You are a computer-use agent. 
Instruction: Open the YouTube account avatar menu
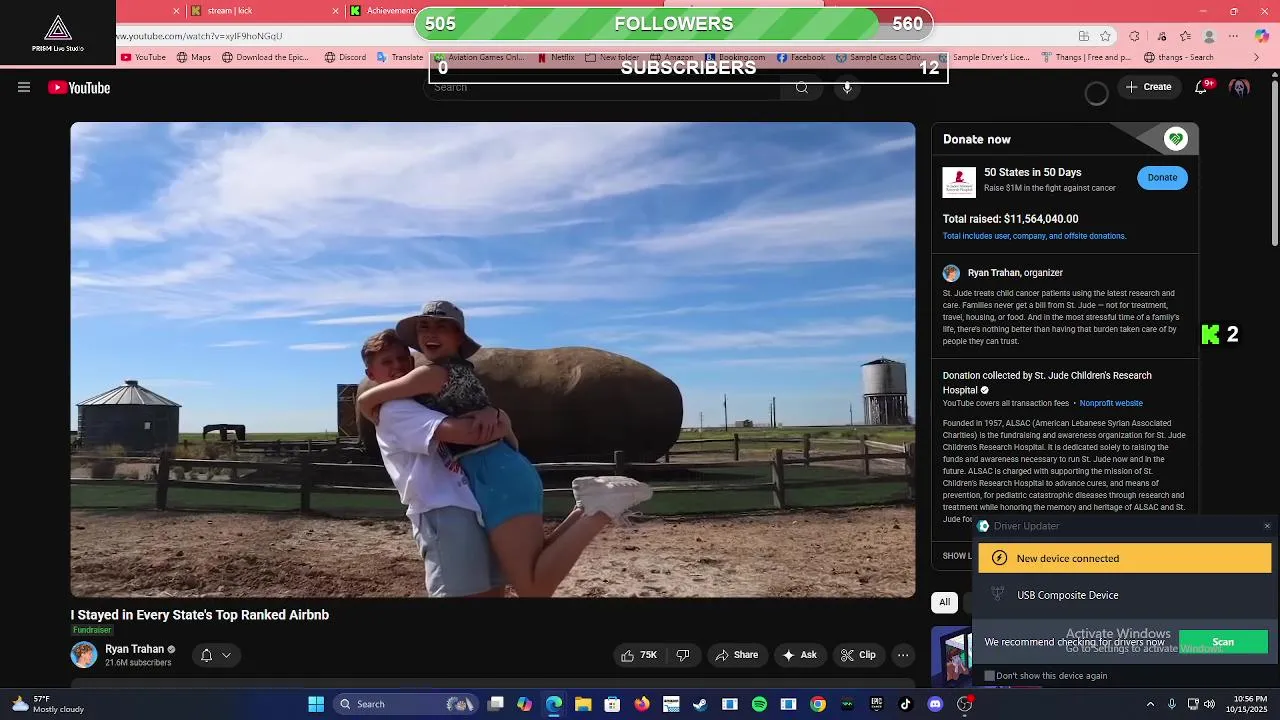coord(1240,88)
